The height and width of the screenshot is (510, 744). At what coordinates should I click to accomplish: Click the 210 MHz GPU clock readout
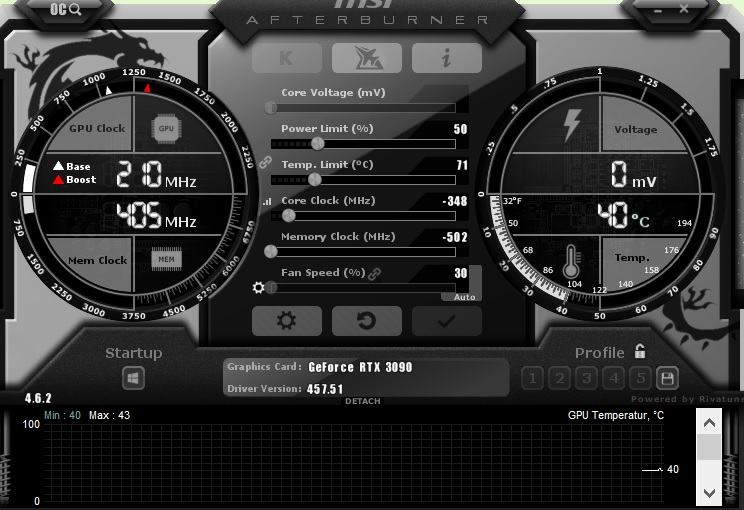157,174
